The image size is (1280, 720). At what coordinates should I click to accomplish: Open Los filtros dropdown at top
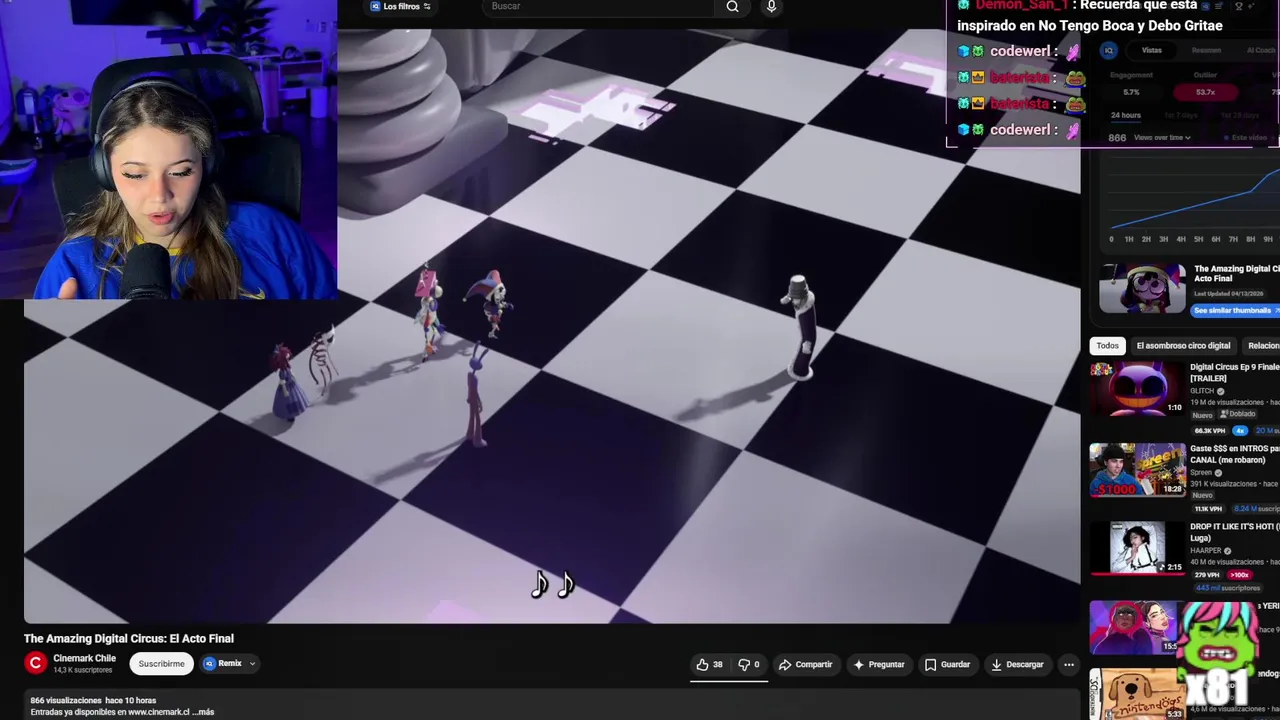tap(400, 6)
